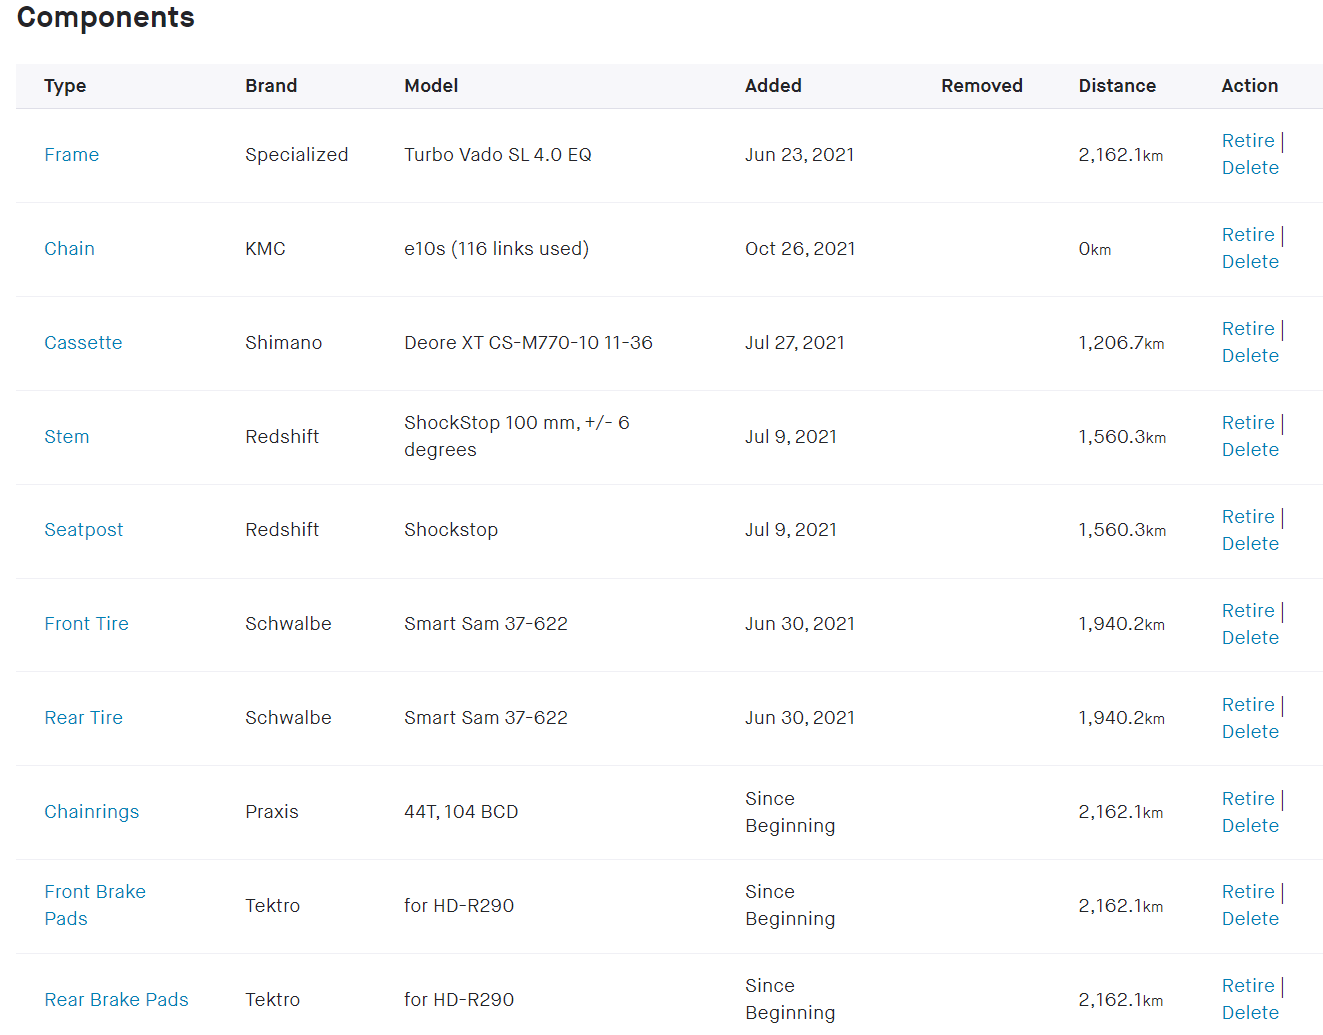Delete the Rear Brake Pads entry
1323x1035 pixels.
pos(1250,1013)
